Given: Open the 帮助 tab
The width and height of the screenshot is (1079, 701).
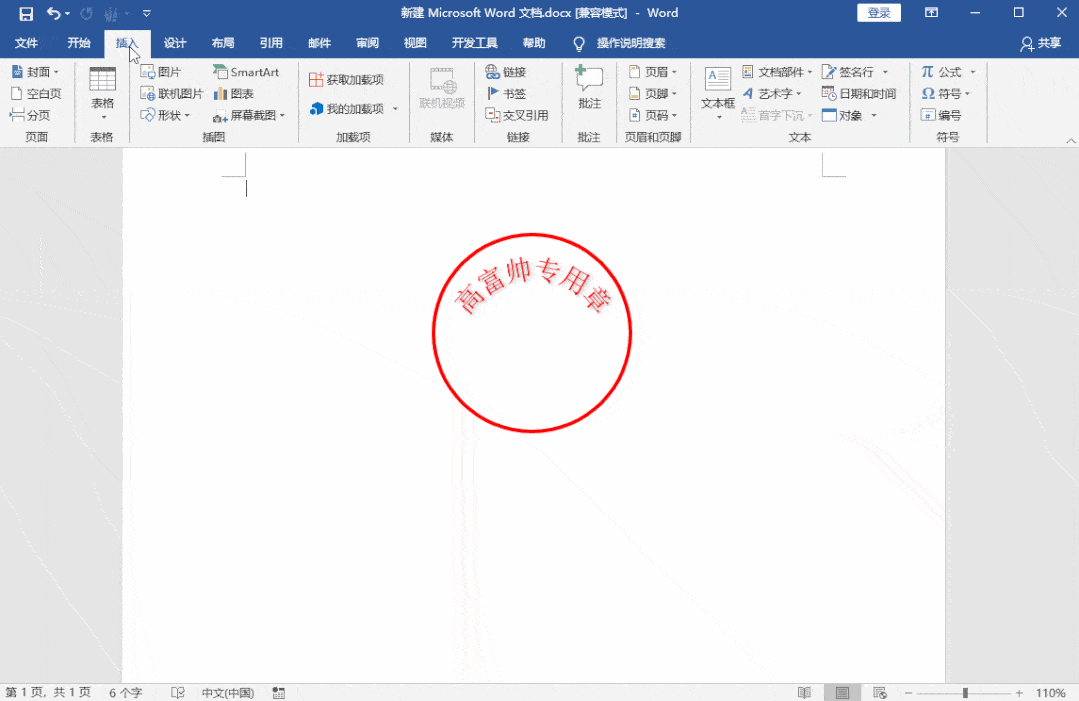Looking at the screenshot, I should pos(534,43).
